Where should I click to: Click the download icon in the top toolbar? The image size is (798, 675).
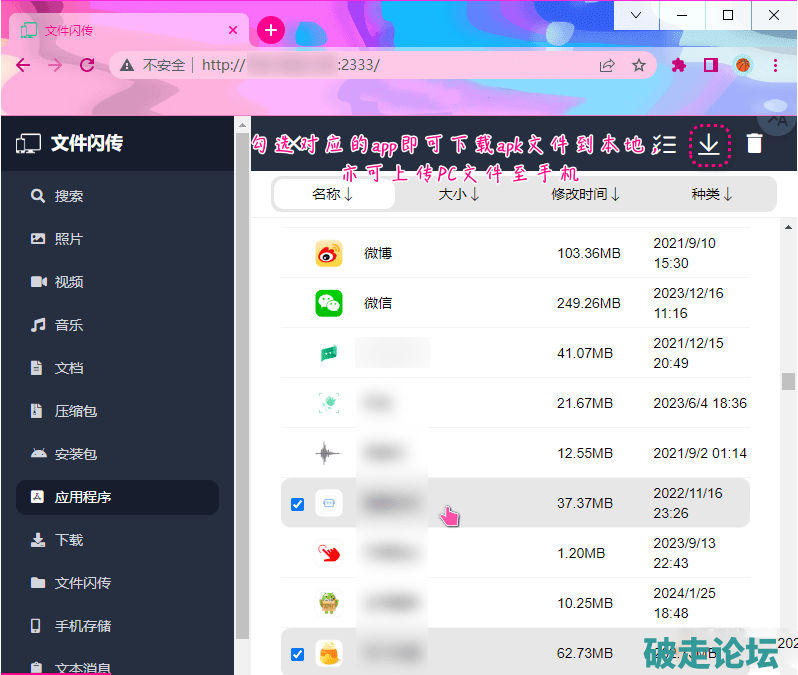click(x=709, y=144)
